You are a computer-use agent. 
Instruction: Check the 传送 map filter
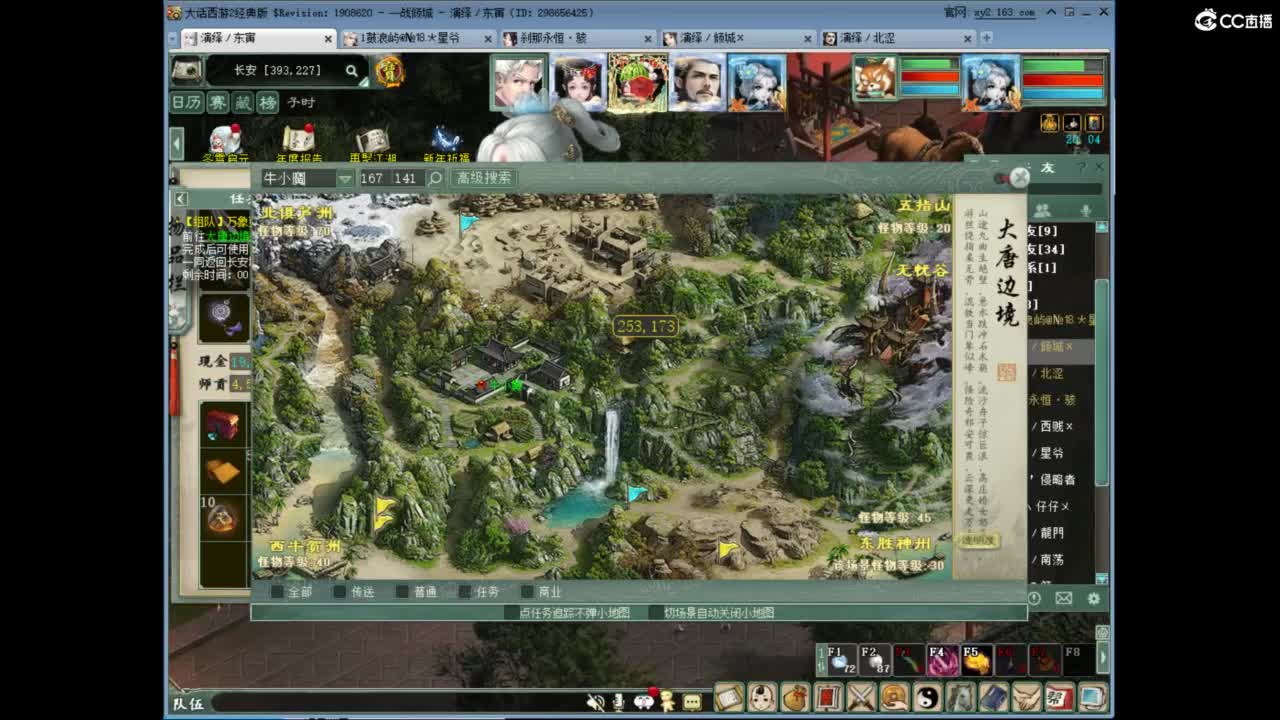click(341, 591)
